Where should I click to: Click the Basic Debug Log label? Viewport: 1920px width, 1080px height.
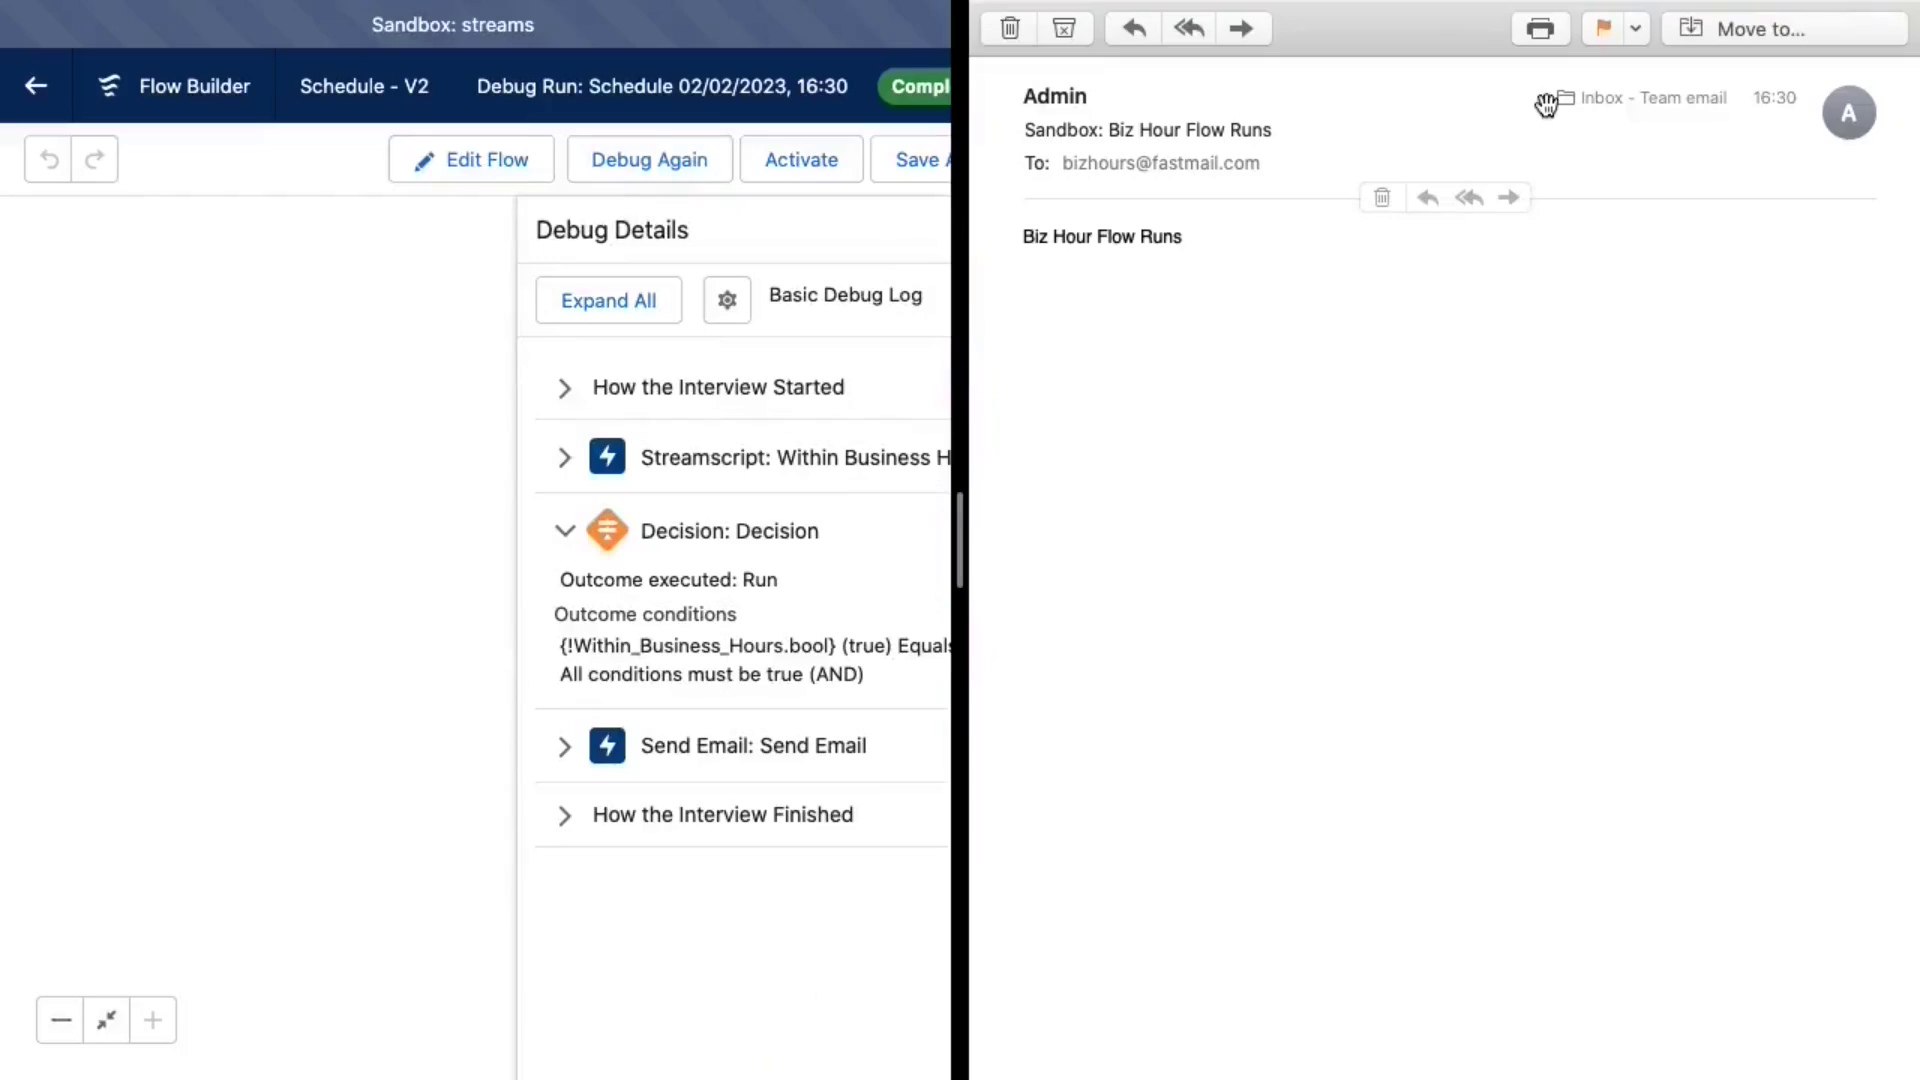pos(845,295)
